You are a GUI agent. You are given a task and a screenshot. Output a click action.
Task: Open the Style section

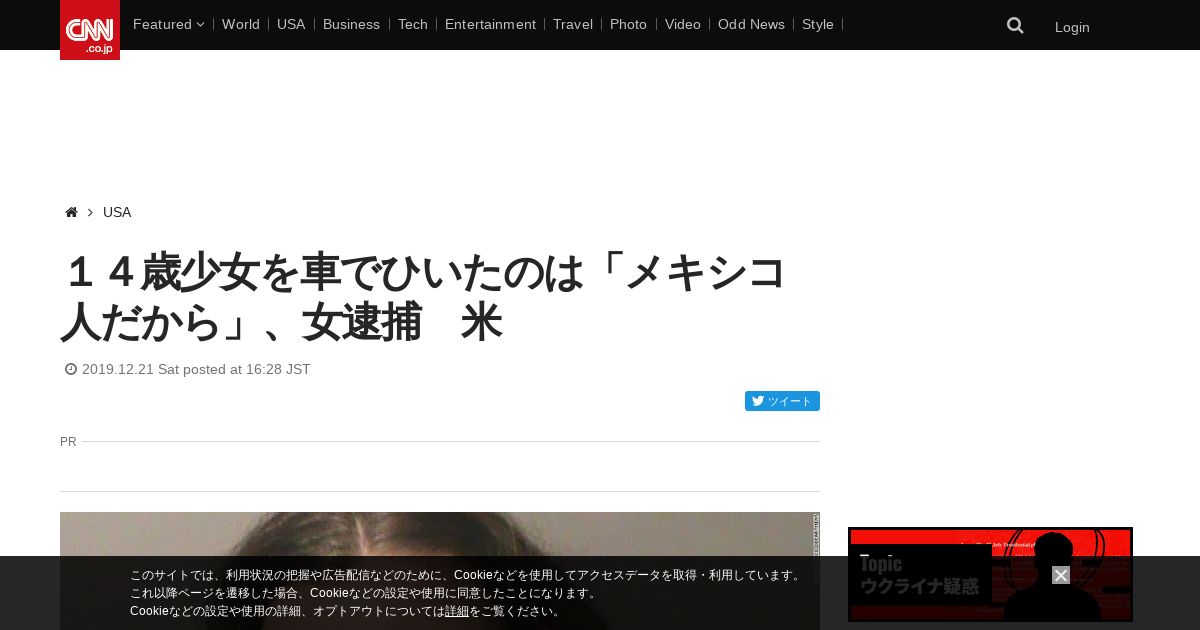click(818, 24)
